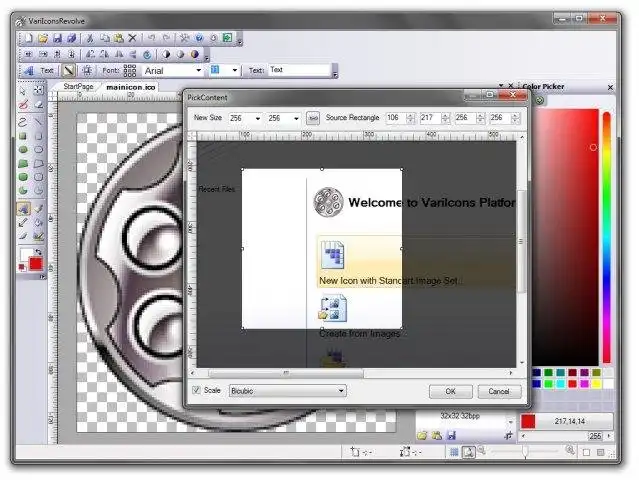Click the folder open icon below image list
This screenshot has width=639, height=480.
tap(422, 435)
